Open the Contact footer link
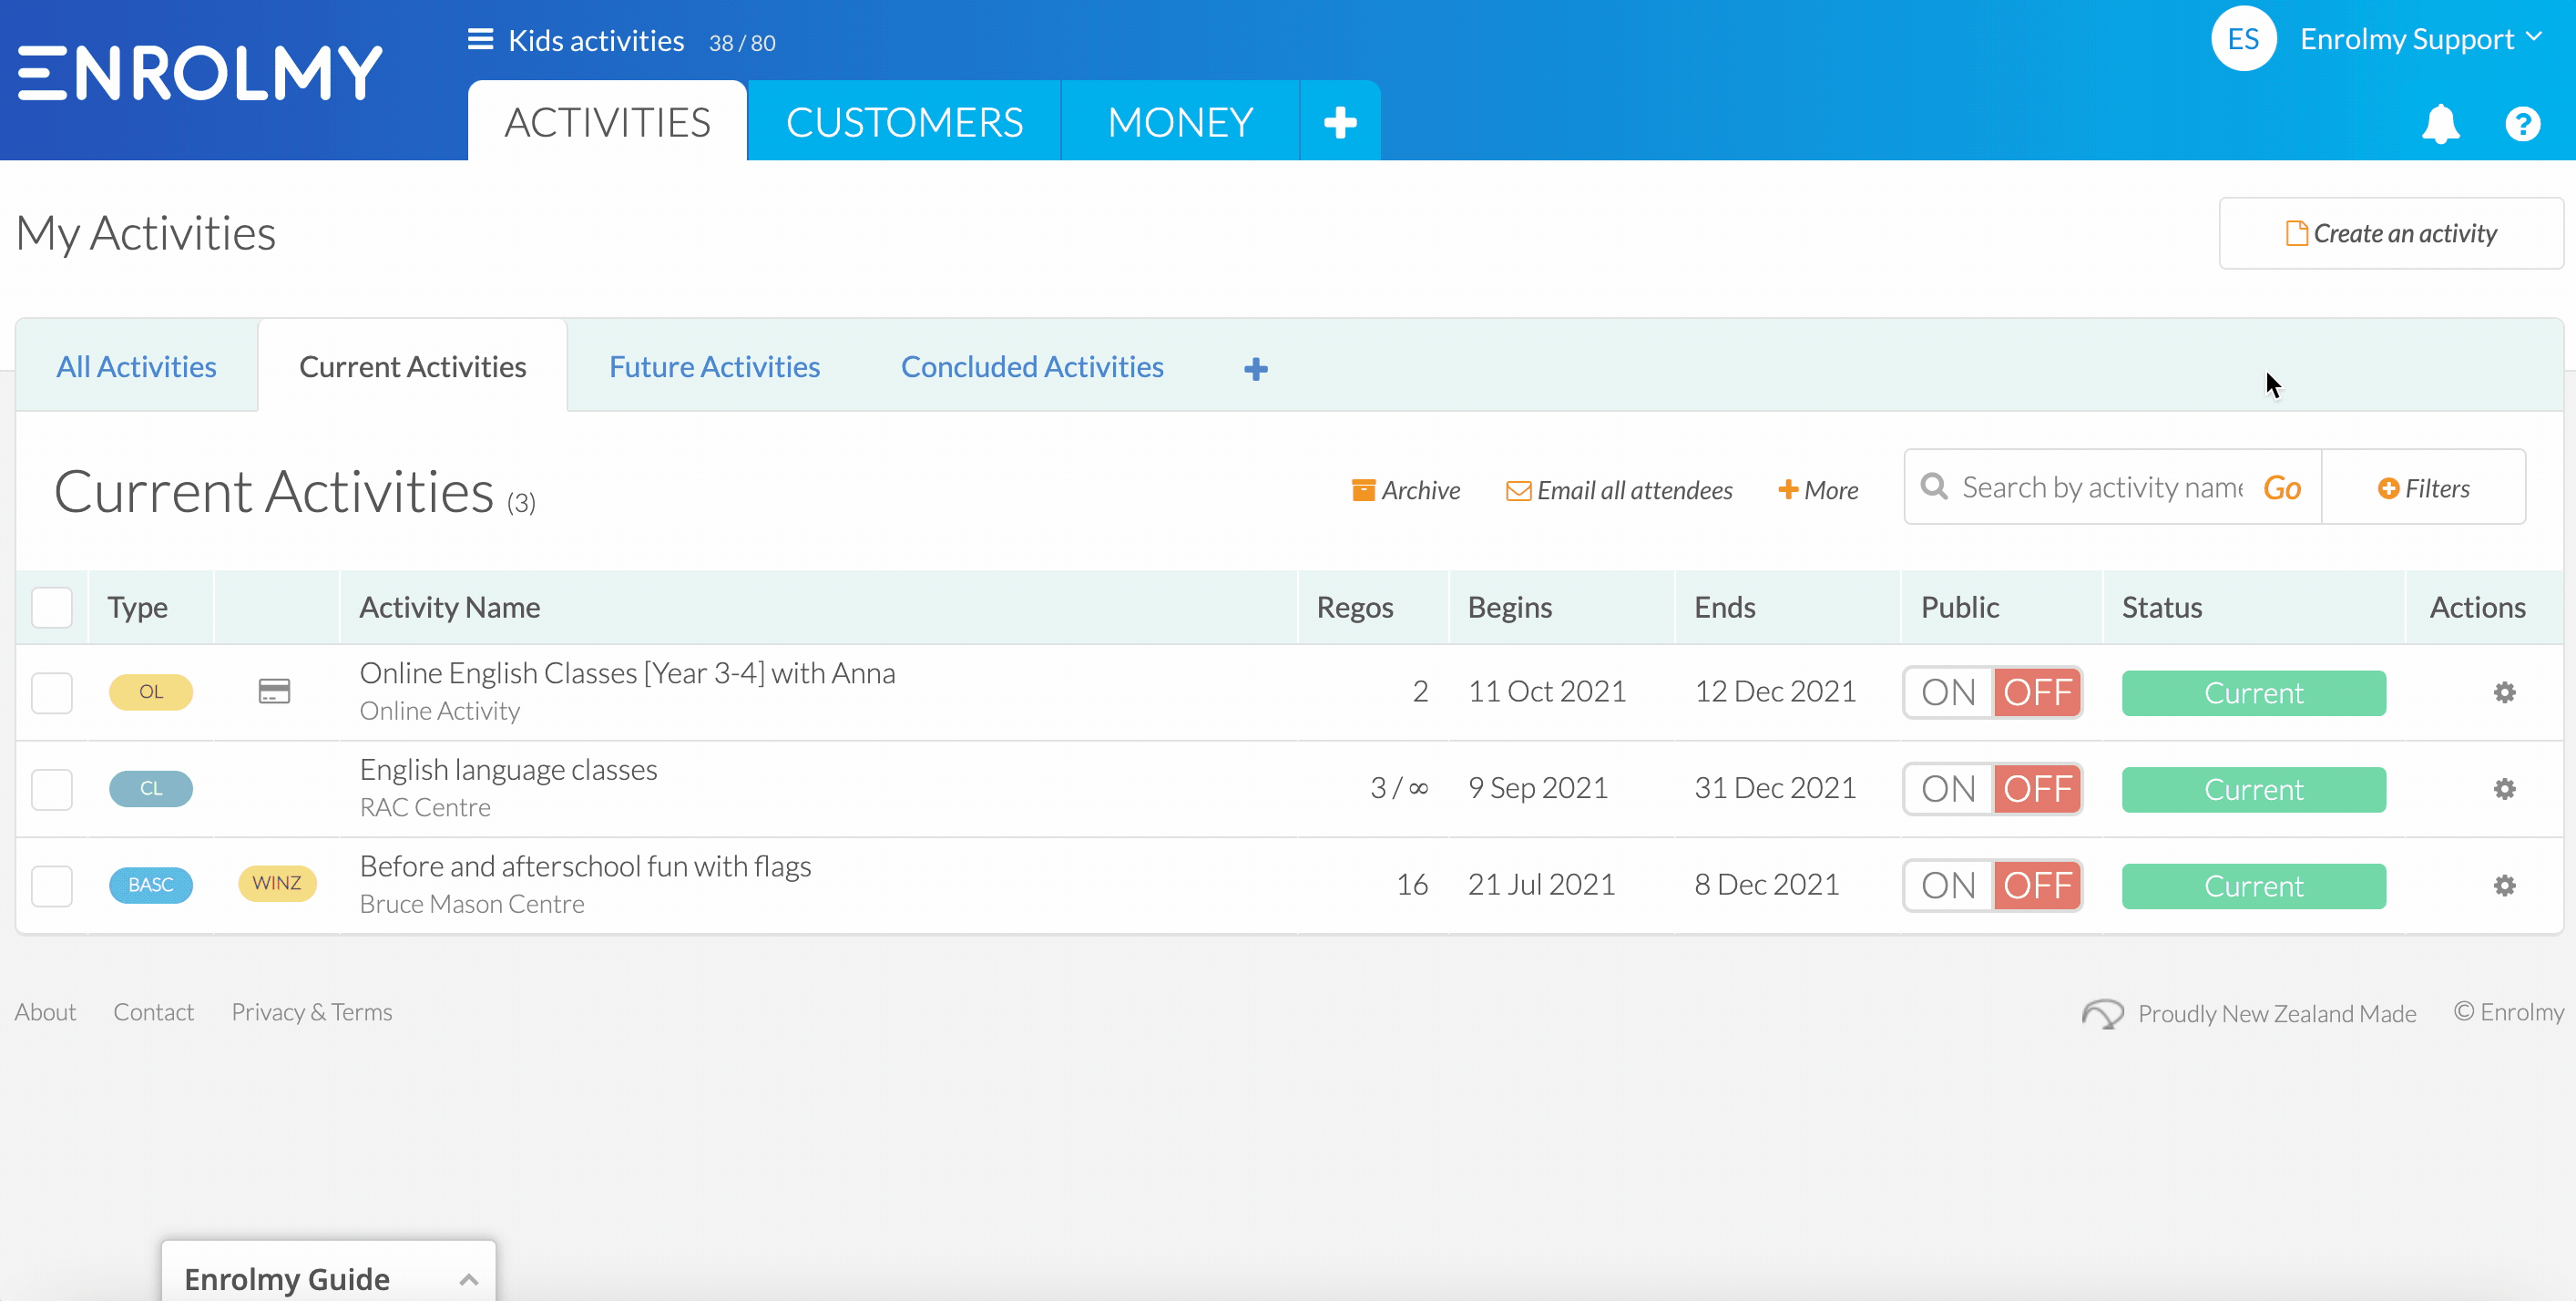 coord(153,1012)
